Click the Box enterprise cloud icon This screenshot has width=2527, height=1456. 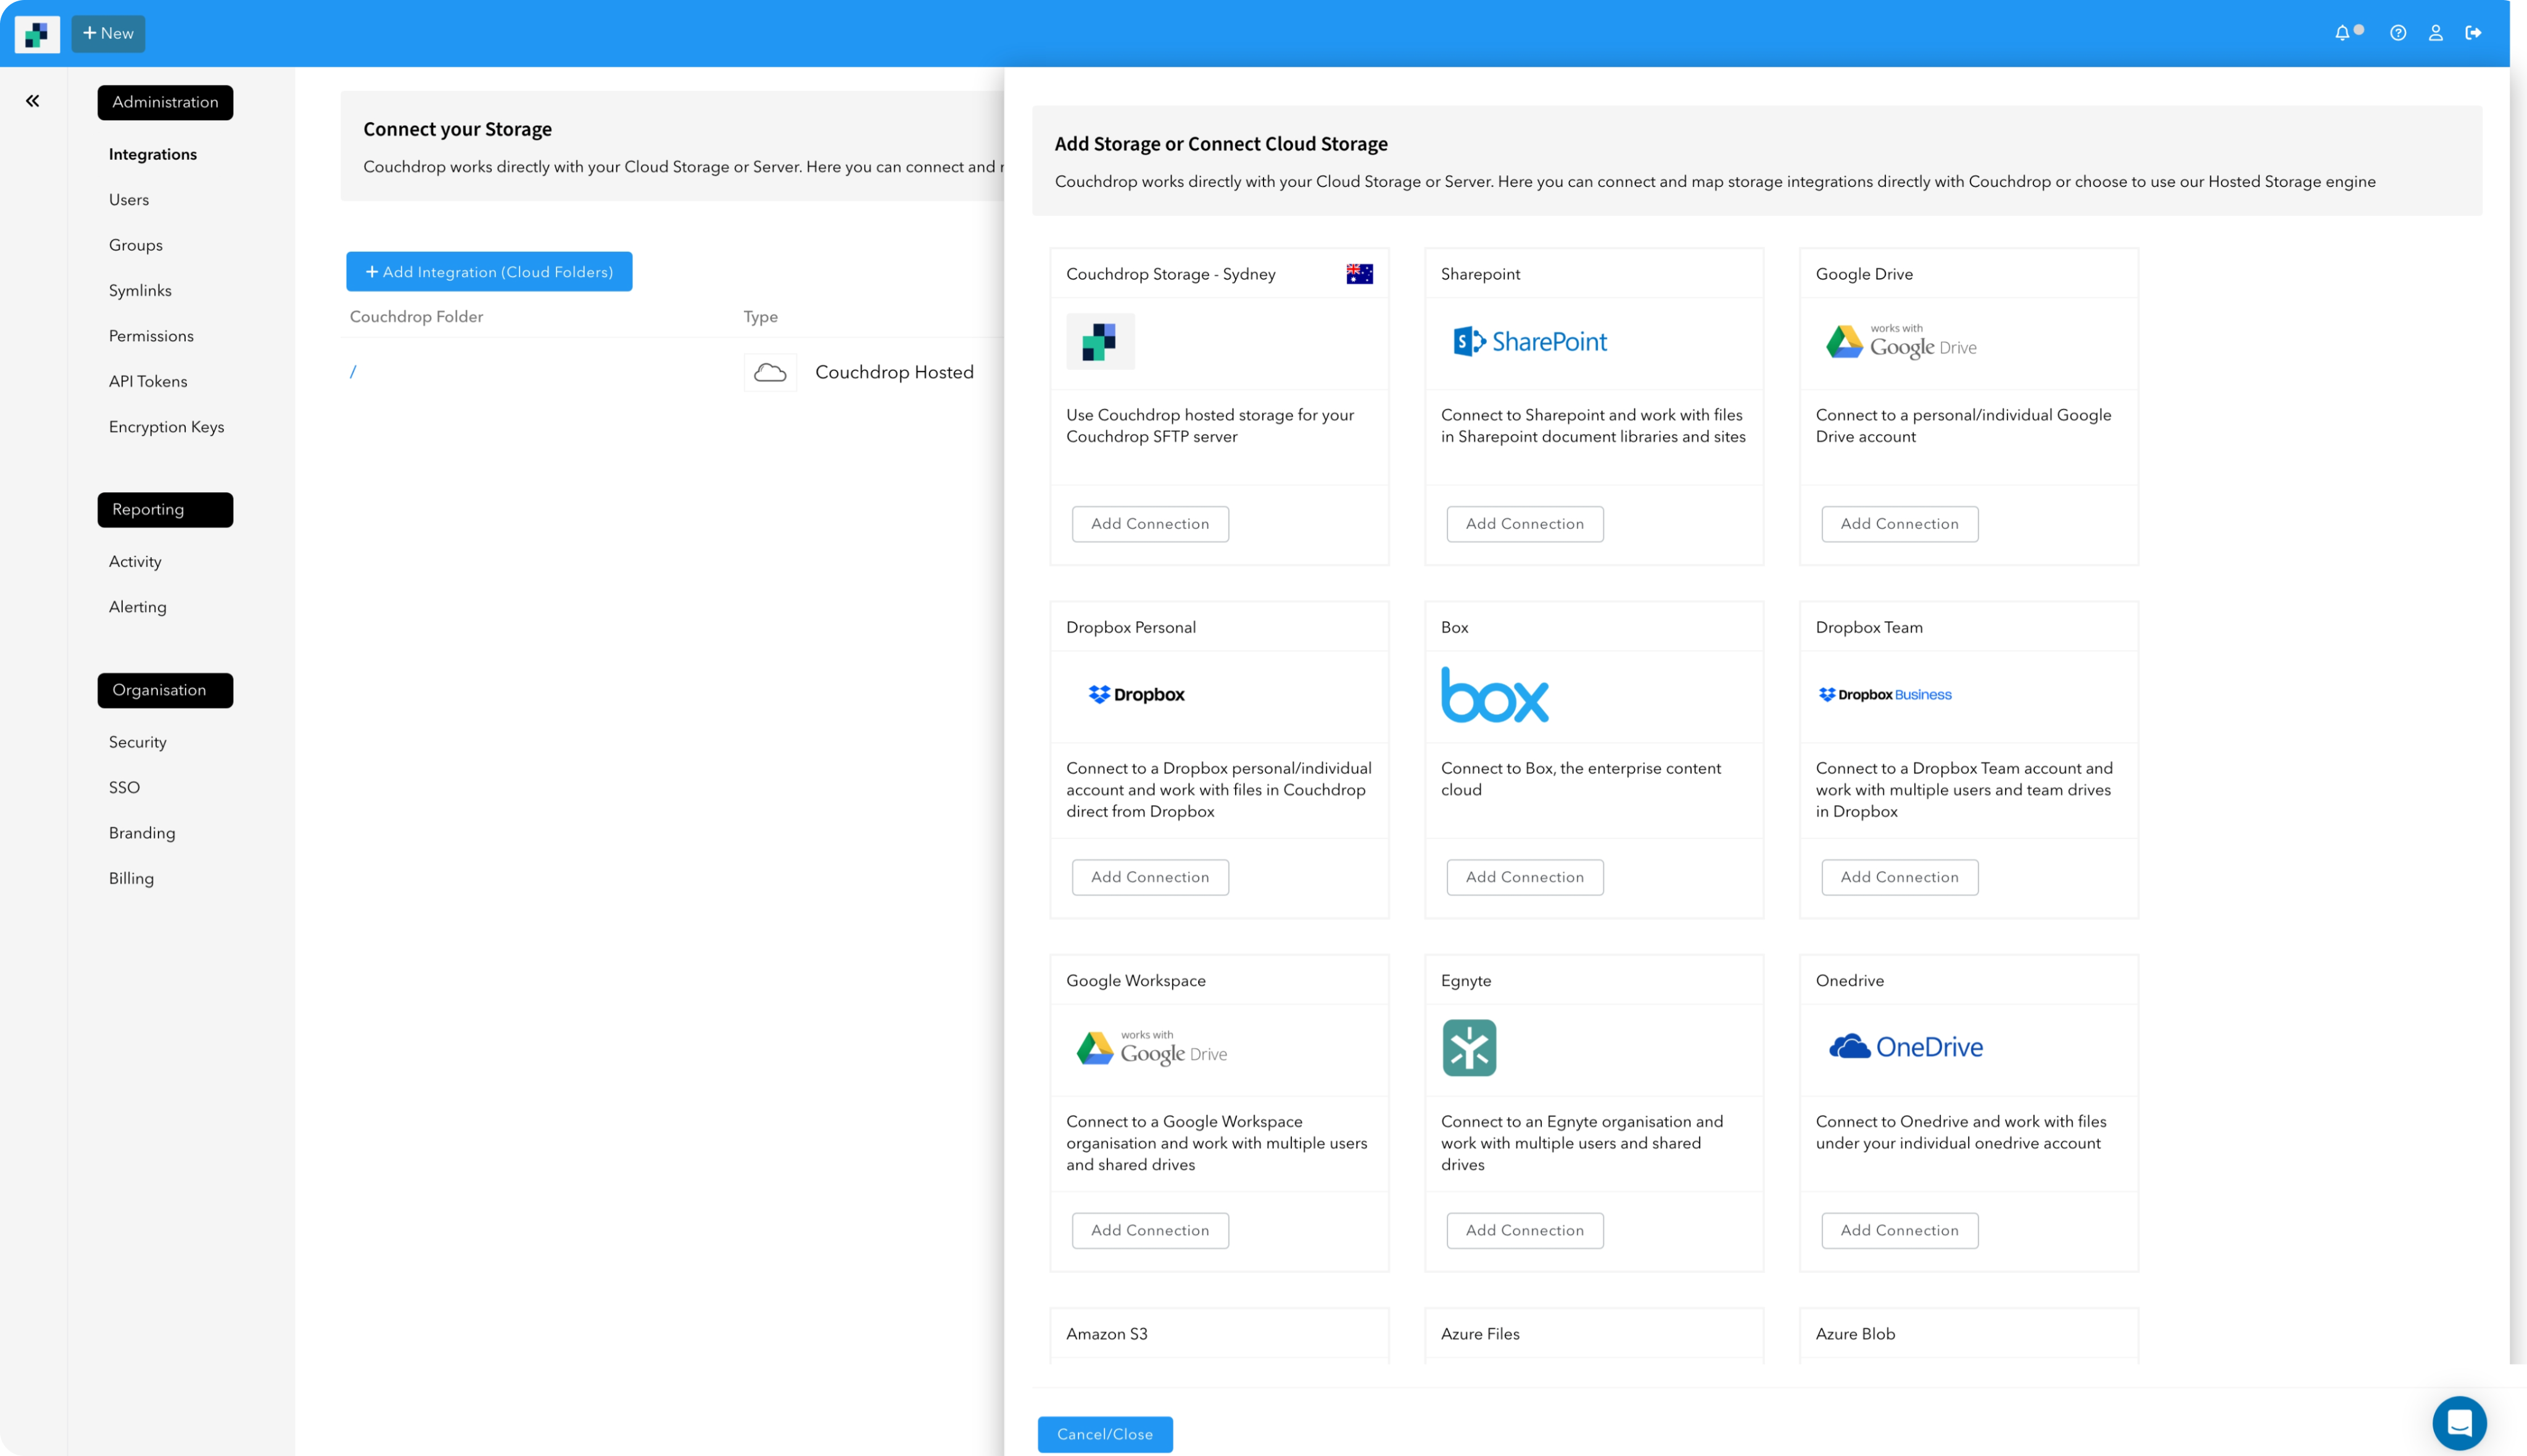coord(1496,694)
